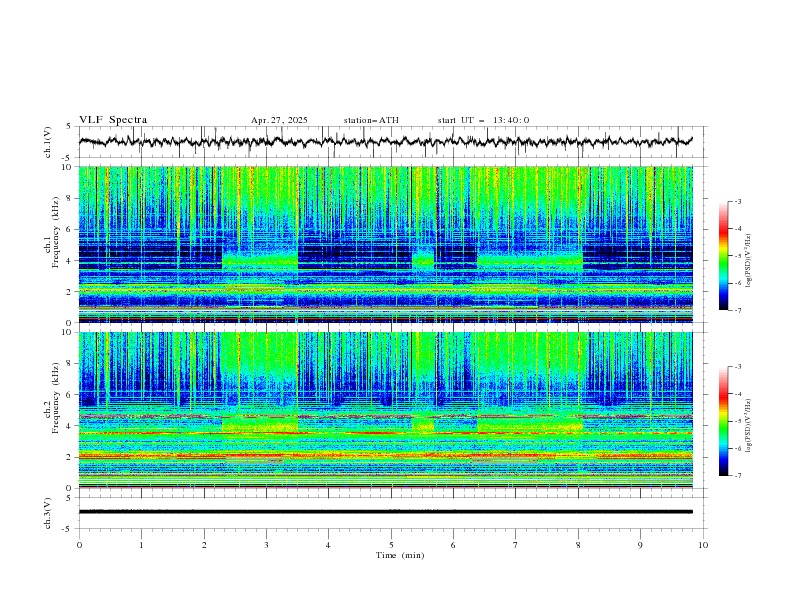Click the time axis tick label '10'
This screenshot has height=612, width=792.
pyautogui.click(x=703, y=545)
